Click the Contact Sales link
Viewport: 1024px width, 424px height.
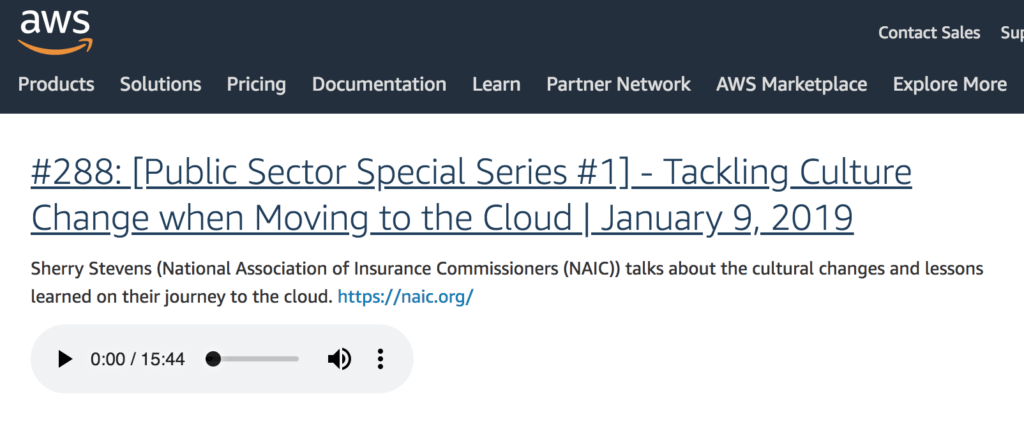(929, 33)
